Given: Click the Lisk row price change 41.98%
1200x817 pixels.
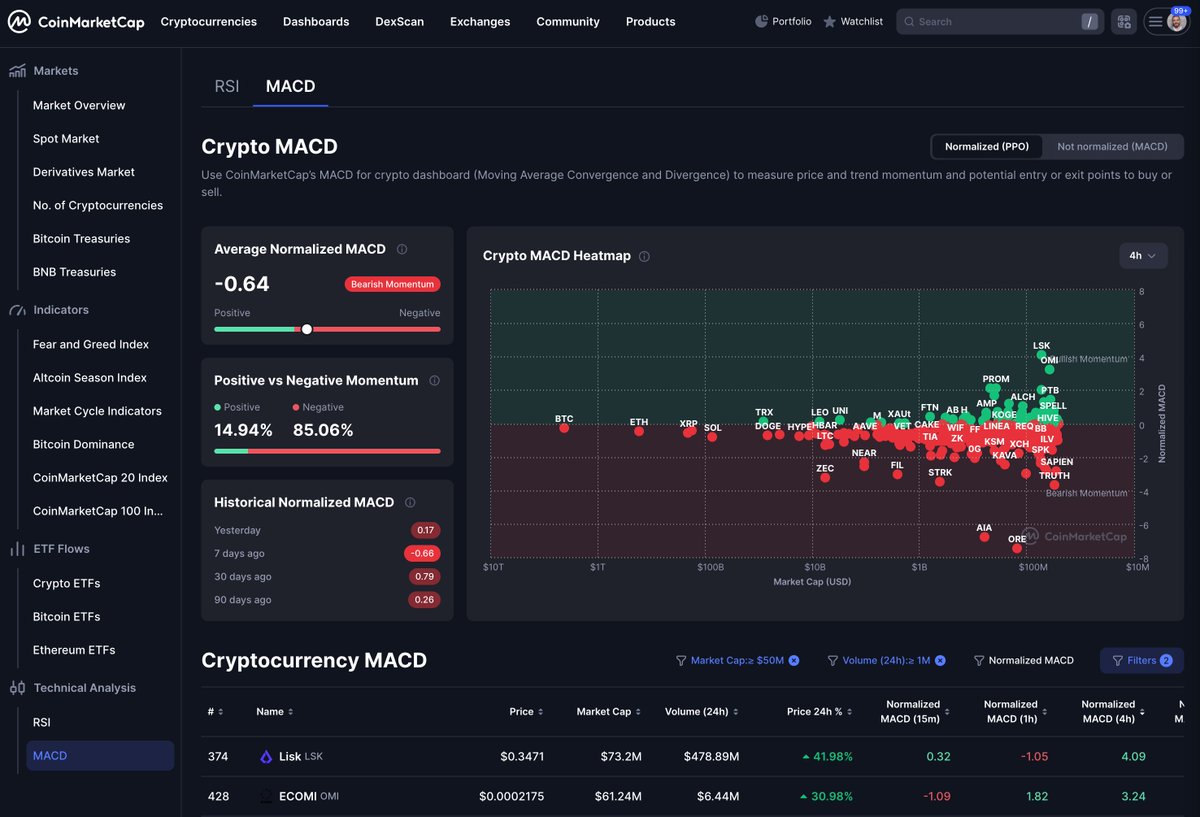Looking at the screenshot, I should pos(826,757).
